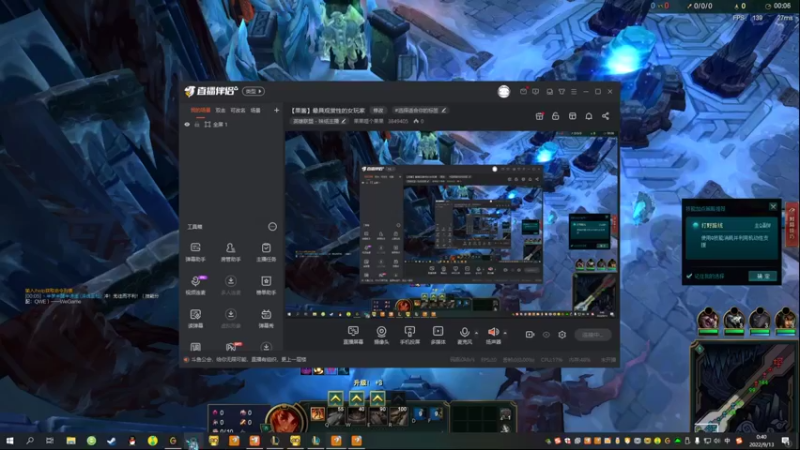Screen dimensions: 800x450
Task: Select the 全屏1 source row
Action: point(231,124)
